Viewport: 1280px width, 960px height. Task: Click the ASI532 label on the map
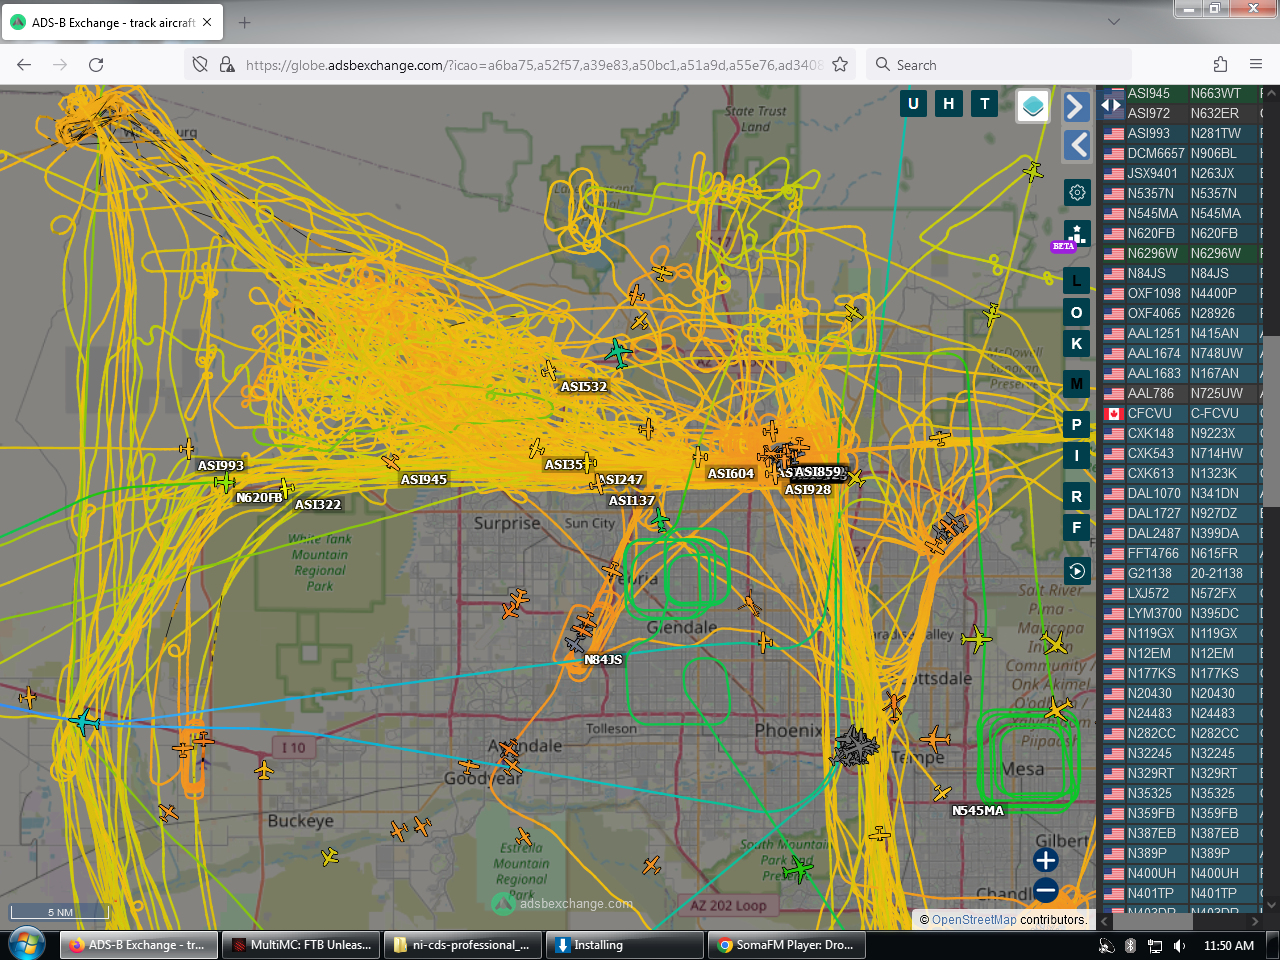pyautogui.click(x=584, y=387)
